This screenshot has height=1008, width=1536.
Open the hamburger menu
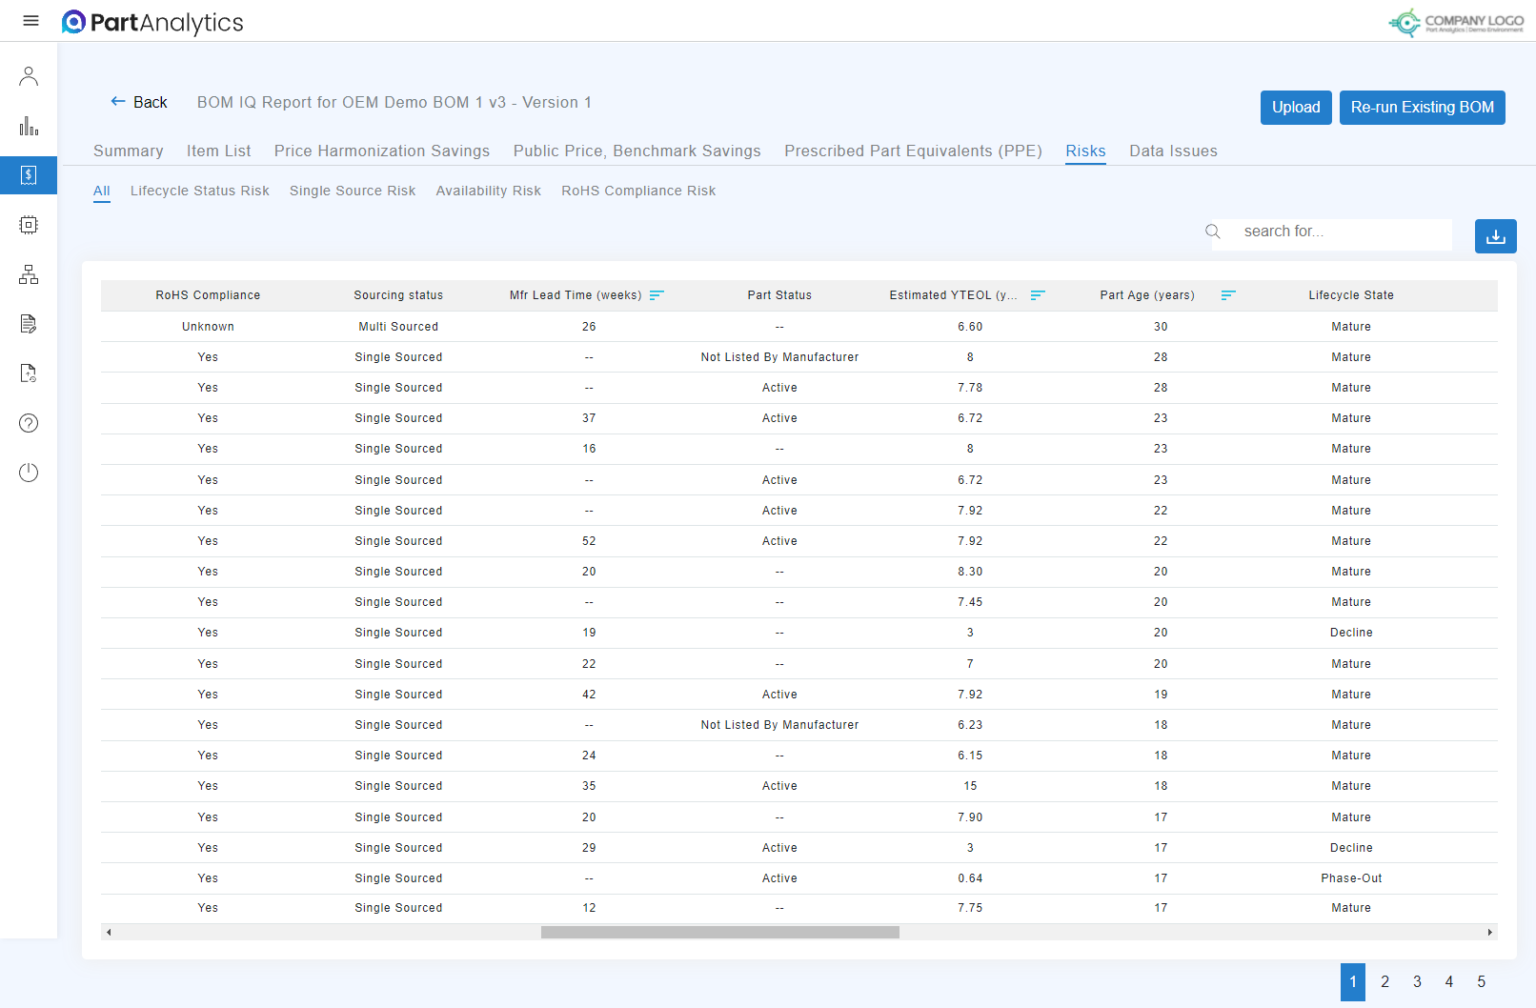[x=30, y=21]
